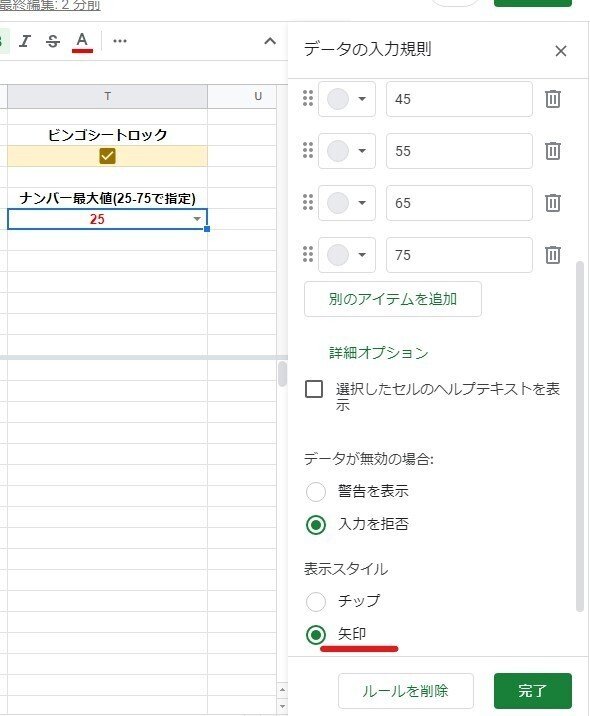Click ルールを削除 button
This screenshot has height=716, width=590.
[406, 691]
